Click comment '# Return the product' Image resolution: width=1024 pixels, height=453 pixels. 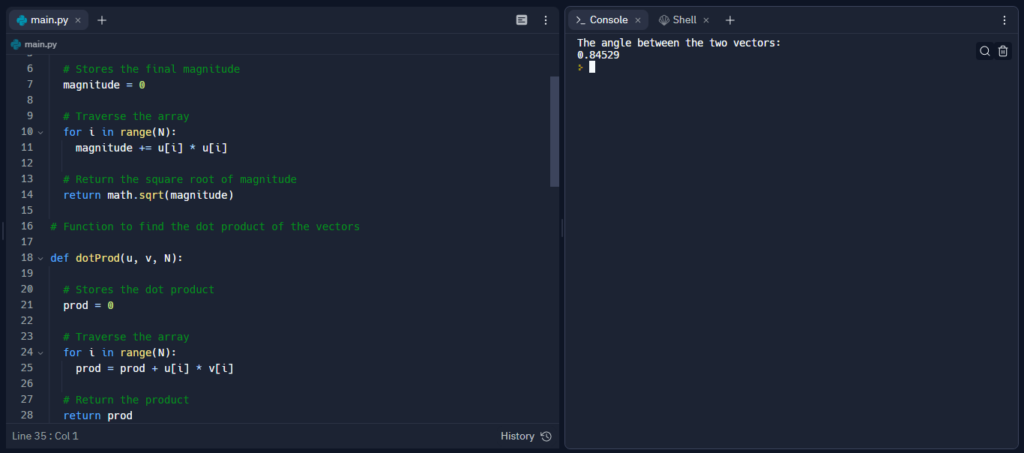point(126,400)
